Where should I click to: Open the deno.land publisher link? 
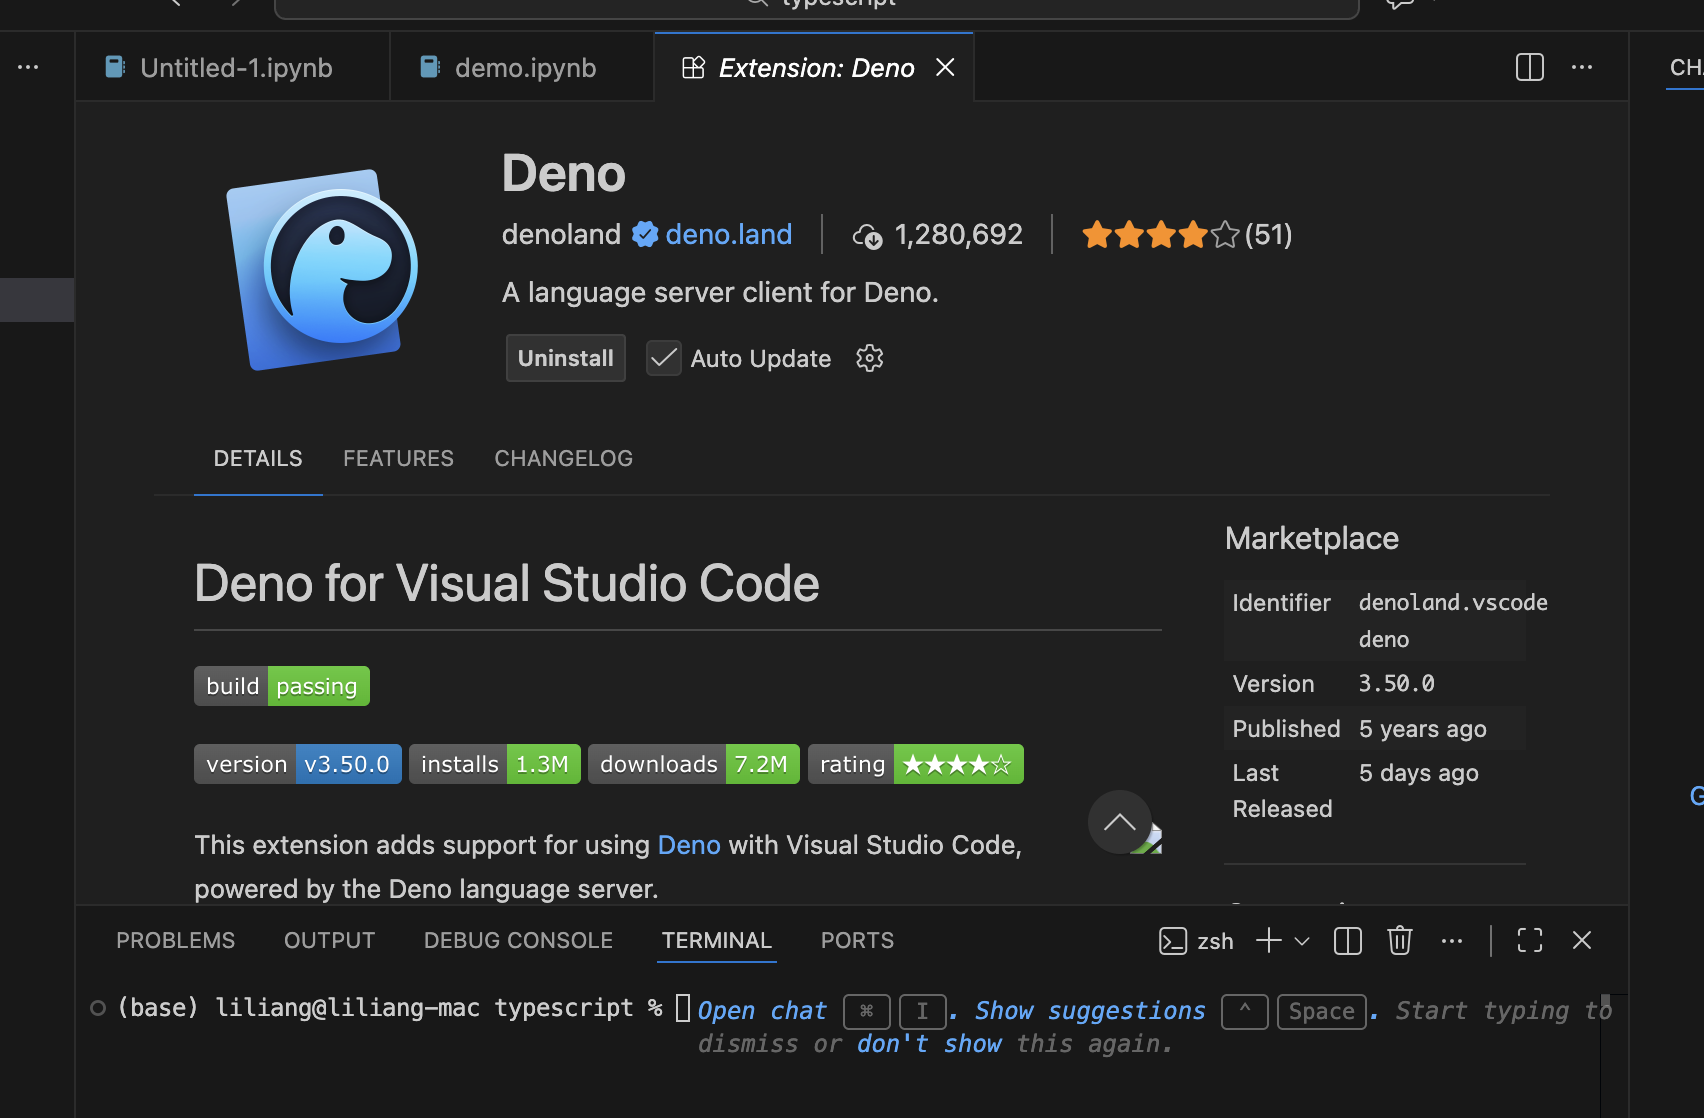pyautogui.click(x=729, y=234)
